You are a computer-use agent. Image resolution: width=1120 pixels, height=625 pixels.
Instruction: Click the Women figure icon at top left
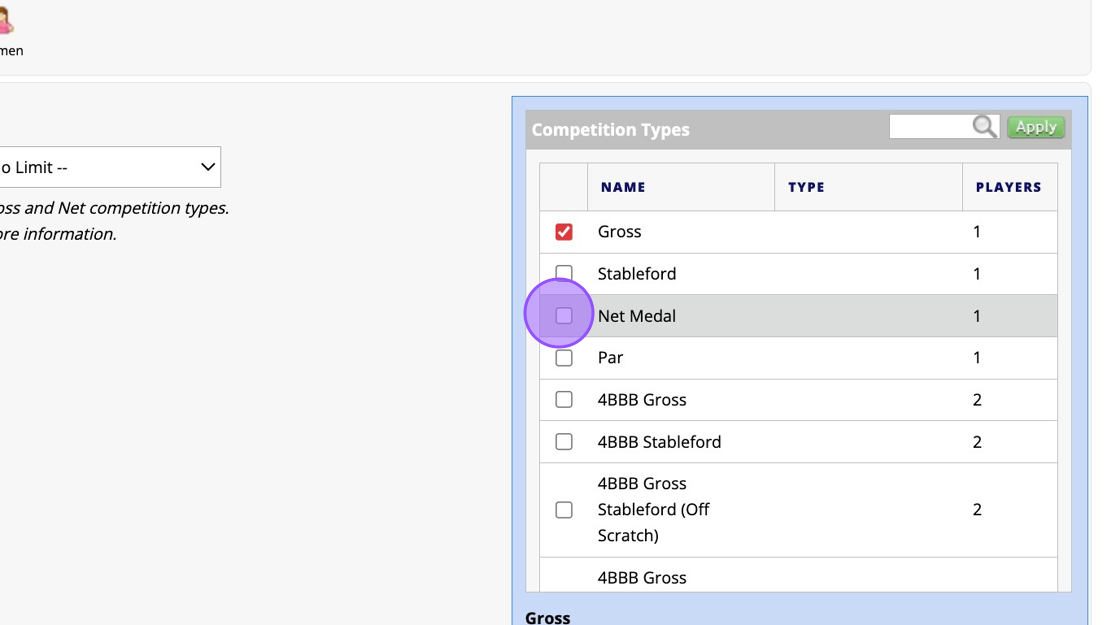(x=6, y=20)
